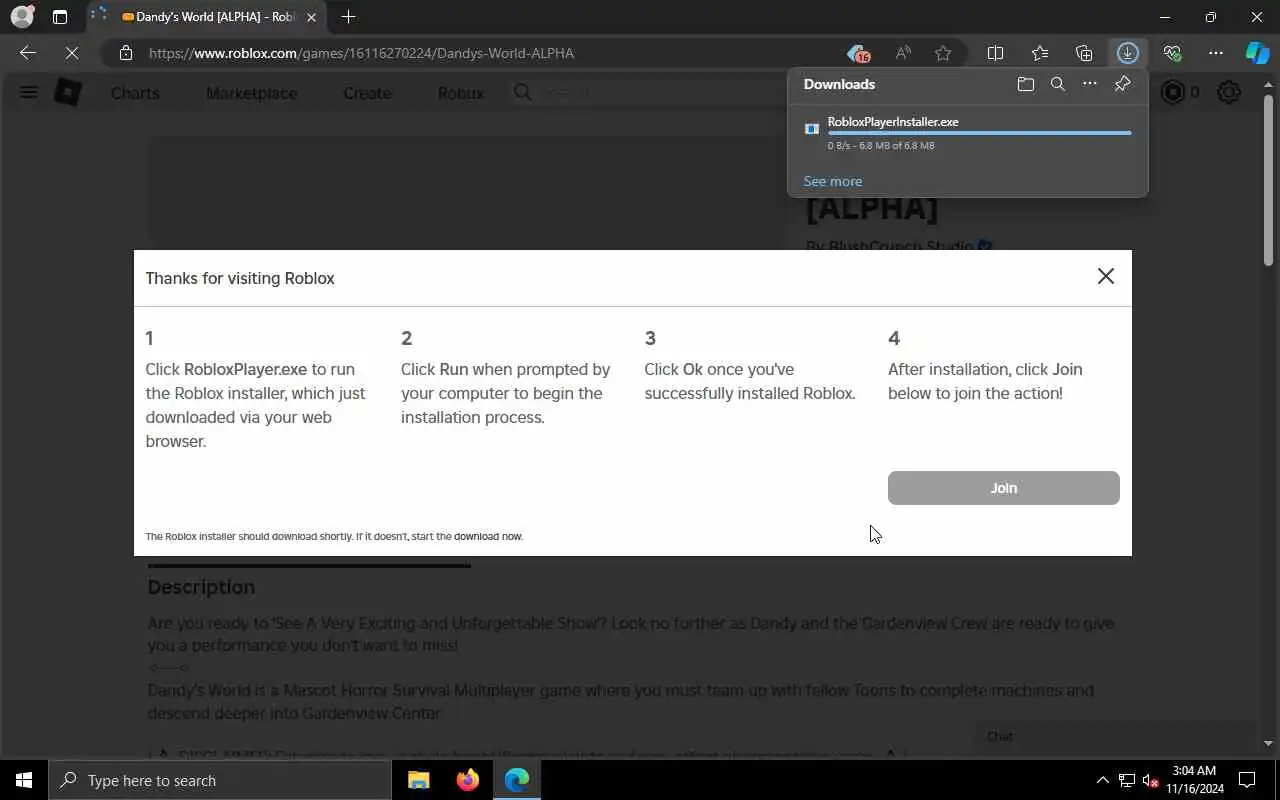Click the RobloxPlayerInstaller file icon

click(x=812, y=129)
